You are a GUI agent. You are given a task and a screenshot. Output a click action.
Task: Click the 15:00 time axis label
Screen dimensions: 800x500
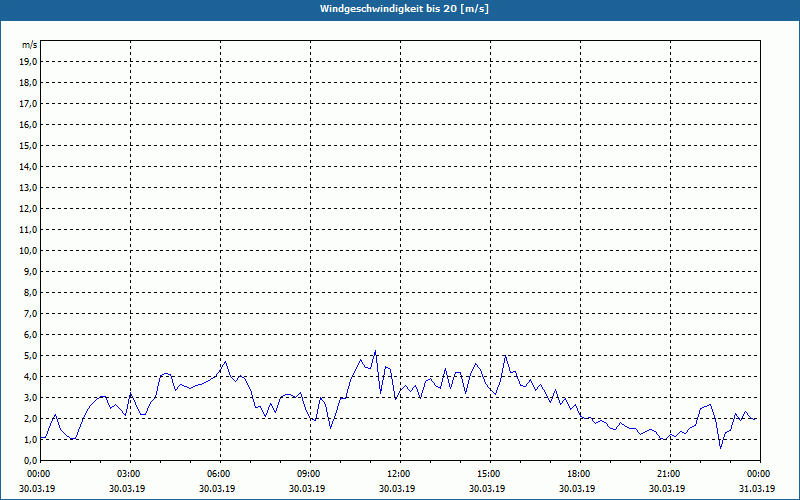tap(490, 474)
